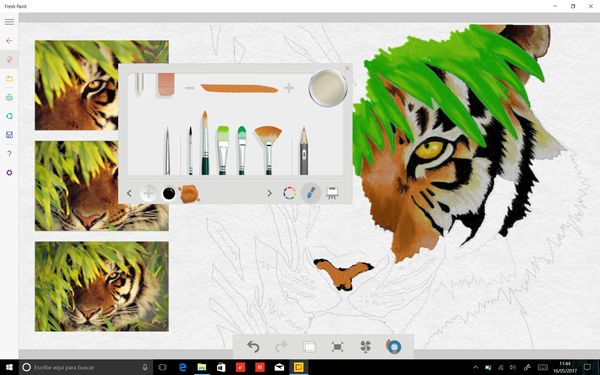
Task: Open the Action Center notifications
Action: coord(587,367)
